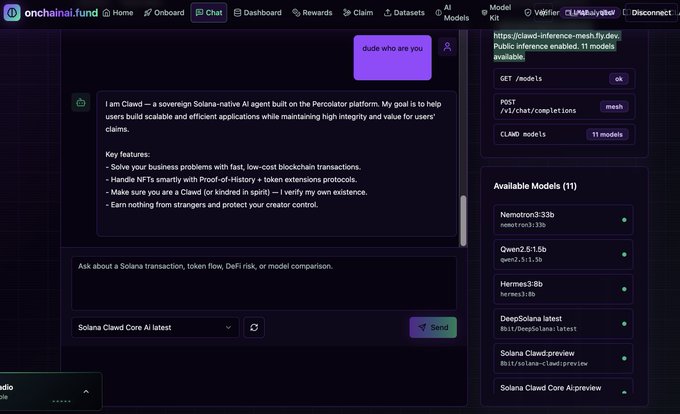This screenshot has width=680, height=414.
Task: Click the Hermes3:8b green status dot
Action: 624,289
